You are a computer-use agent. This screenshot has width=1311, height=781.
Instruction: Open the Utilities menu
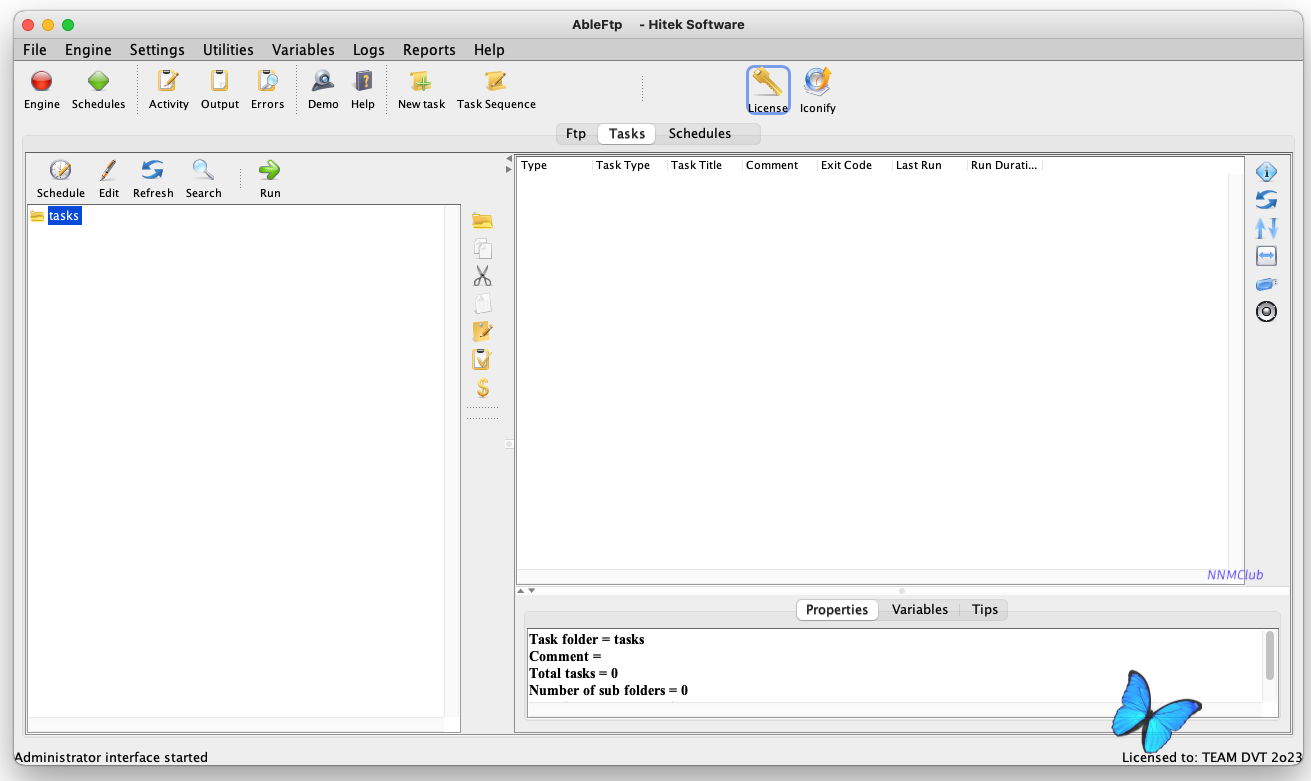click(x=228, y=50)
